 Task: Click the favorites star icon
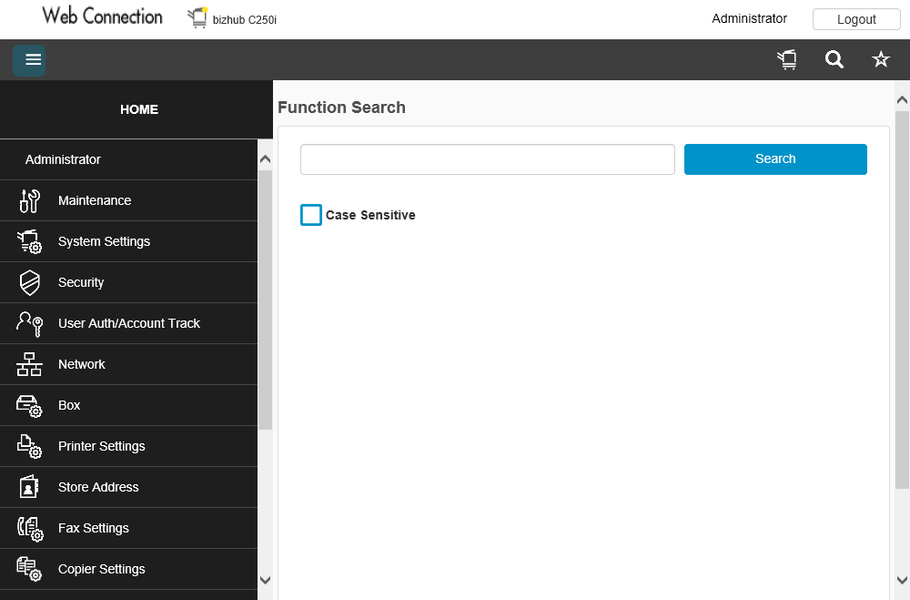click(880, 60)
